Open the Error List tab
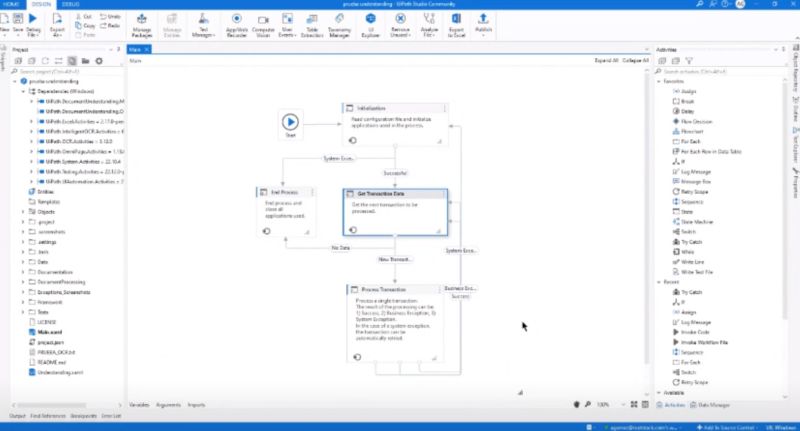The image size is (800, 431). [x=111, y=416]
